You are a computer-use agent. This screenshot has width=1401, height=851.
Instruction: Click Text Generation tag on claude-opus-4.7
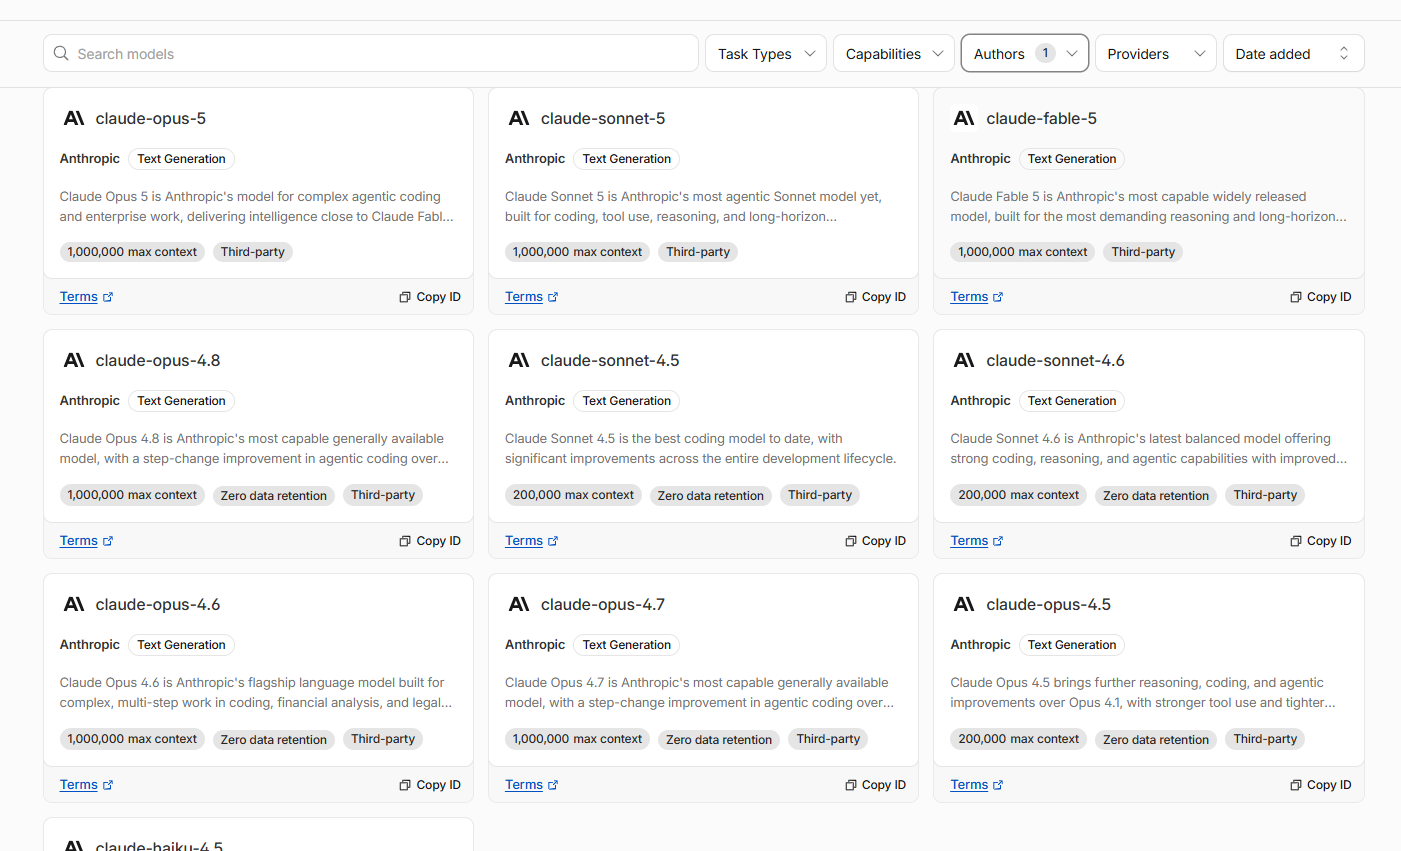pos(627,645)
